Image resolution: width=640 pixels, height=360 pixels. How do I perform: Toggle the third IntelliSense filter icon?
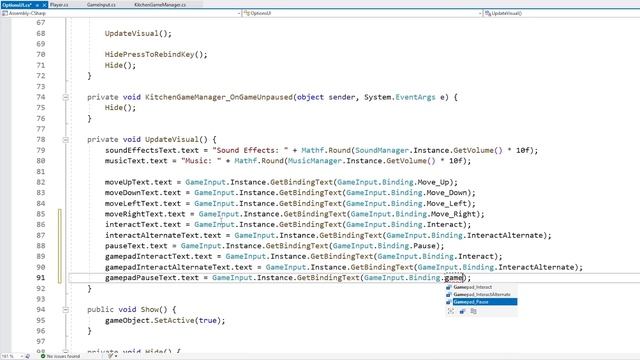473,311
